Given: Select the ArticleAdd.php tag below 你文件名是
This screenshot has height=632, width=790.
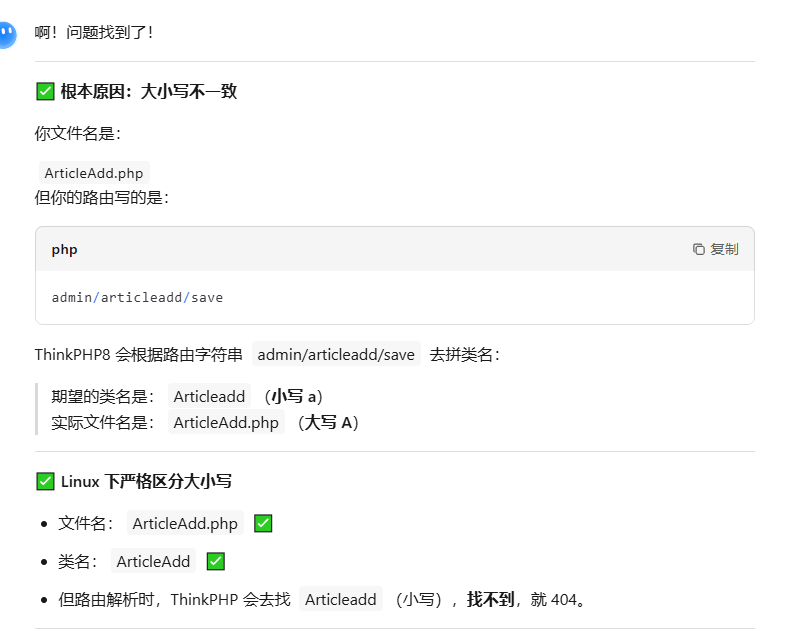Looking at the screenshot, I should coord(94,173).
